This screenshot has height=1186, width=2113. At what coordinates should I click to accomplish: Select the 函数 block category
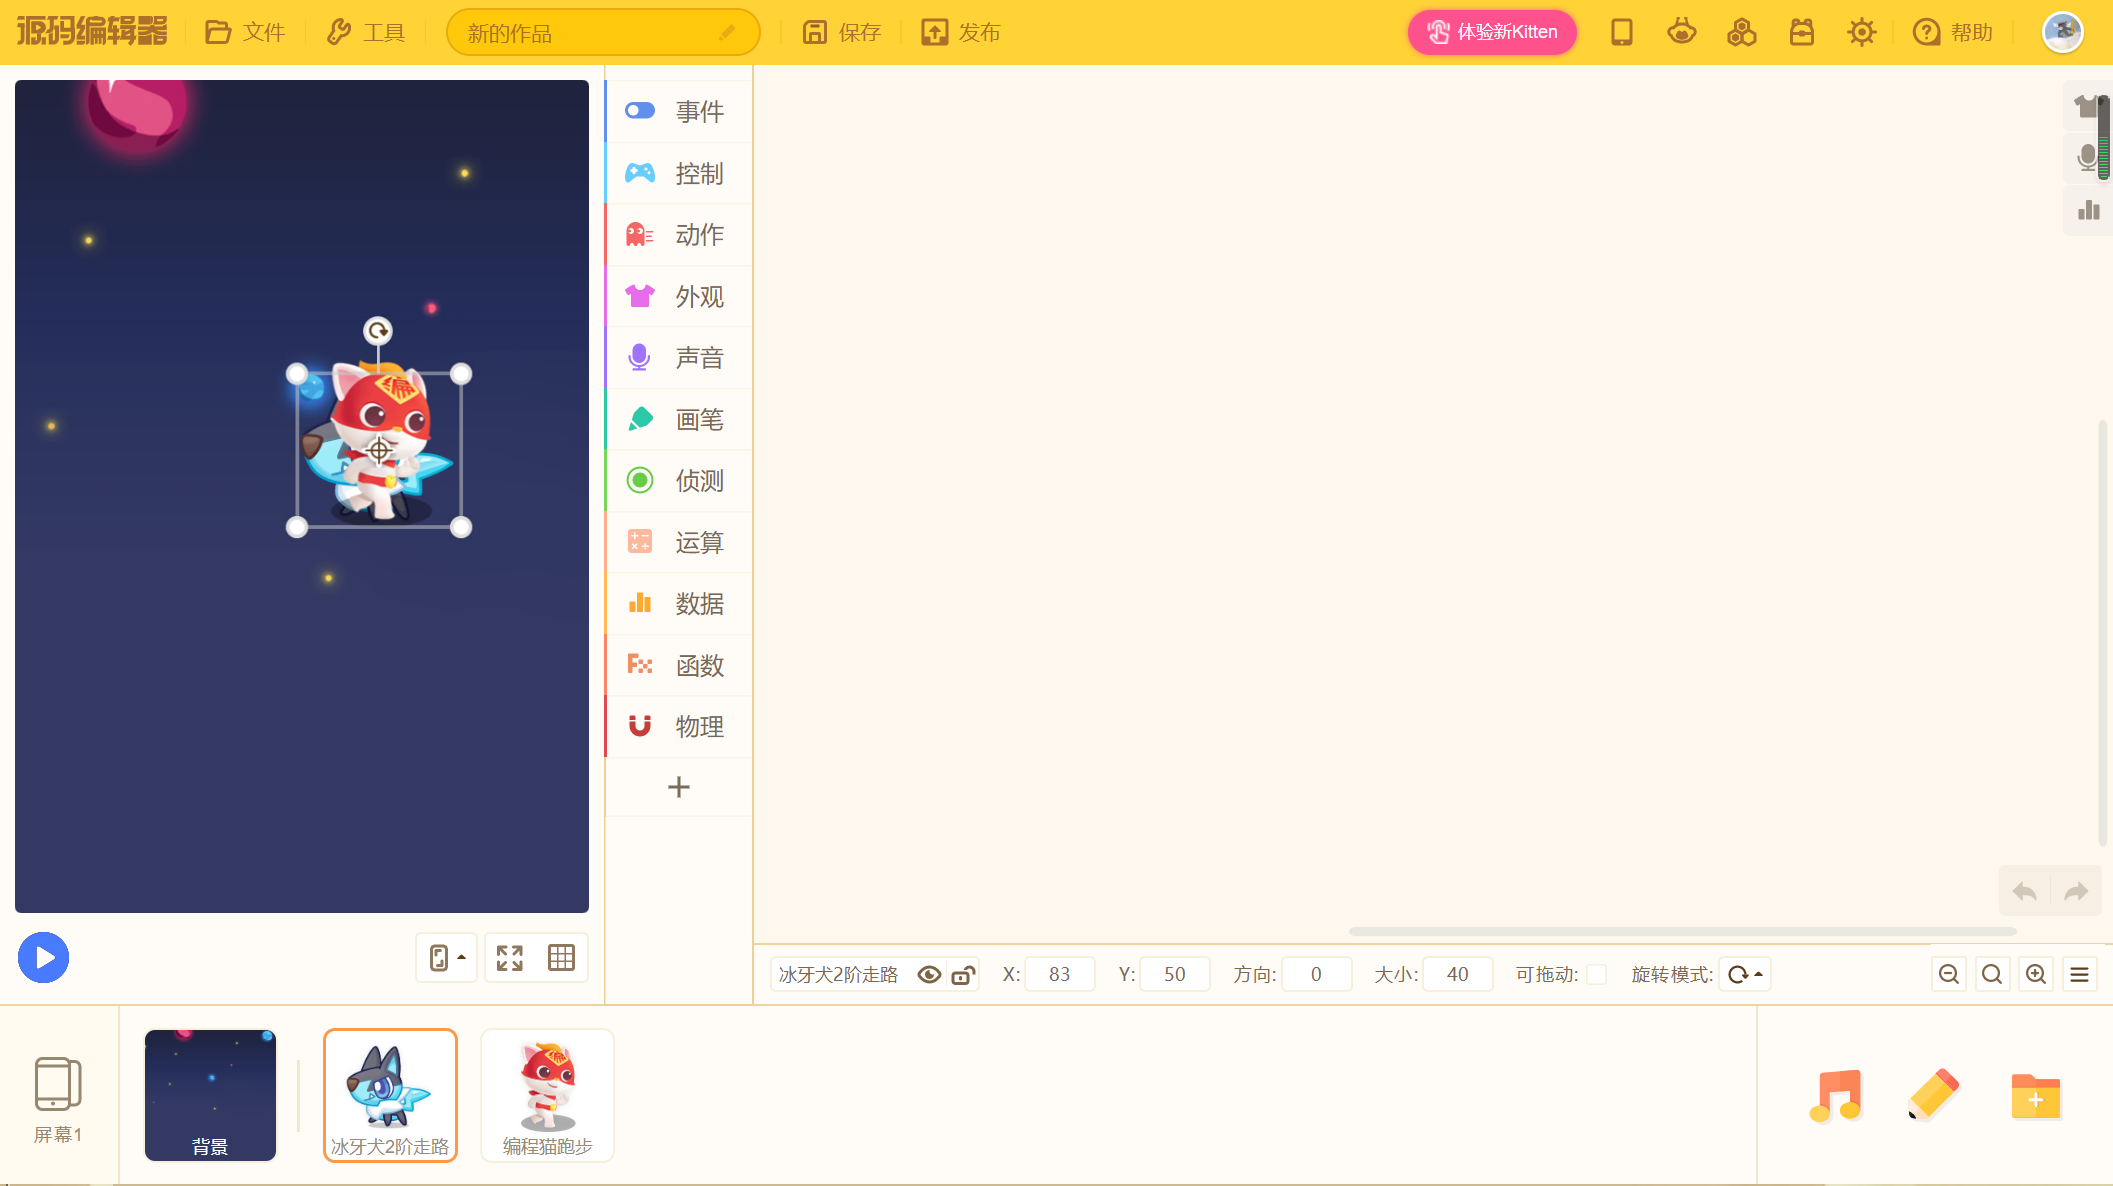coord(679,665)
